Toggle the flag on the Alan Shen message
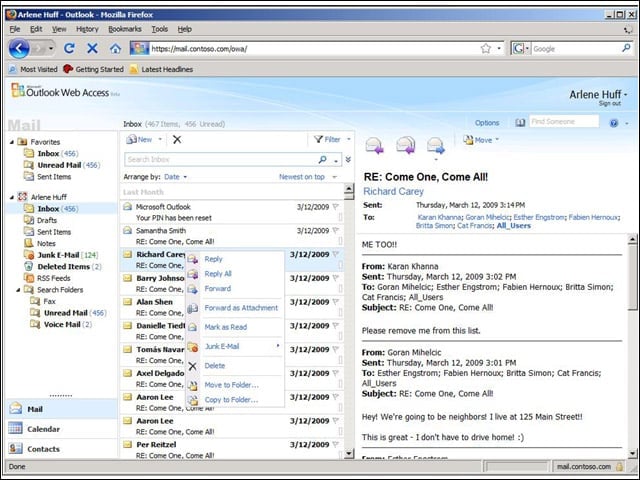Viewport: 640px width, 480px height. point(336,302)
